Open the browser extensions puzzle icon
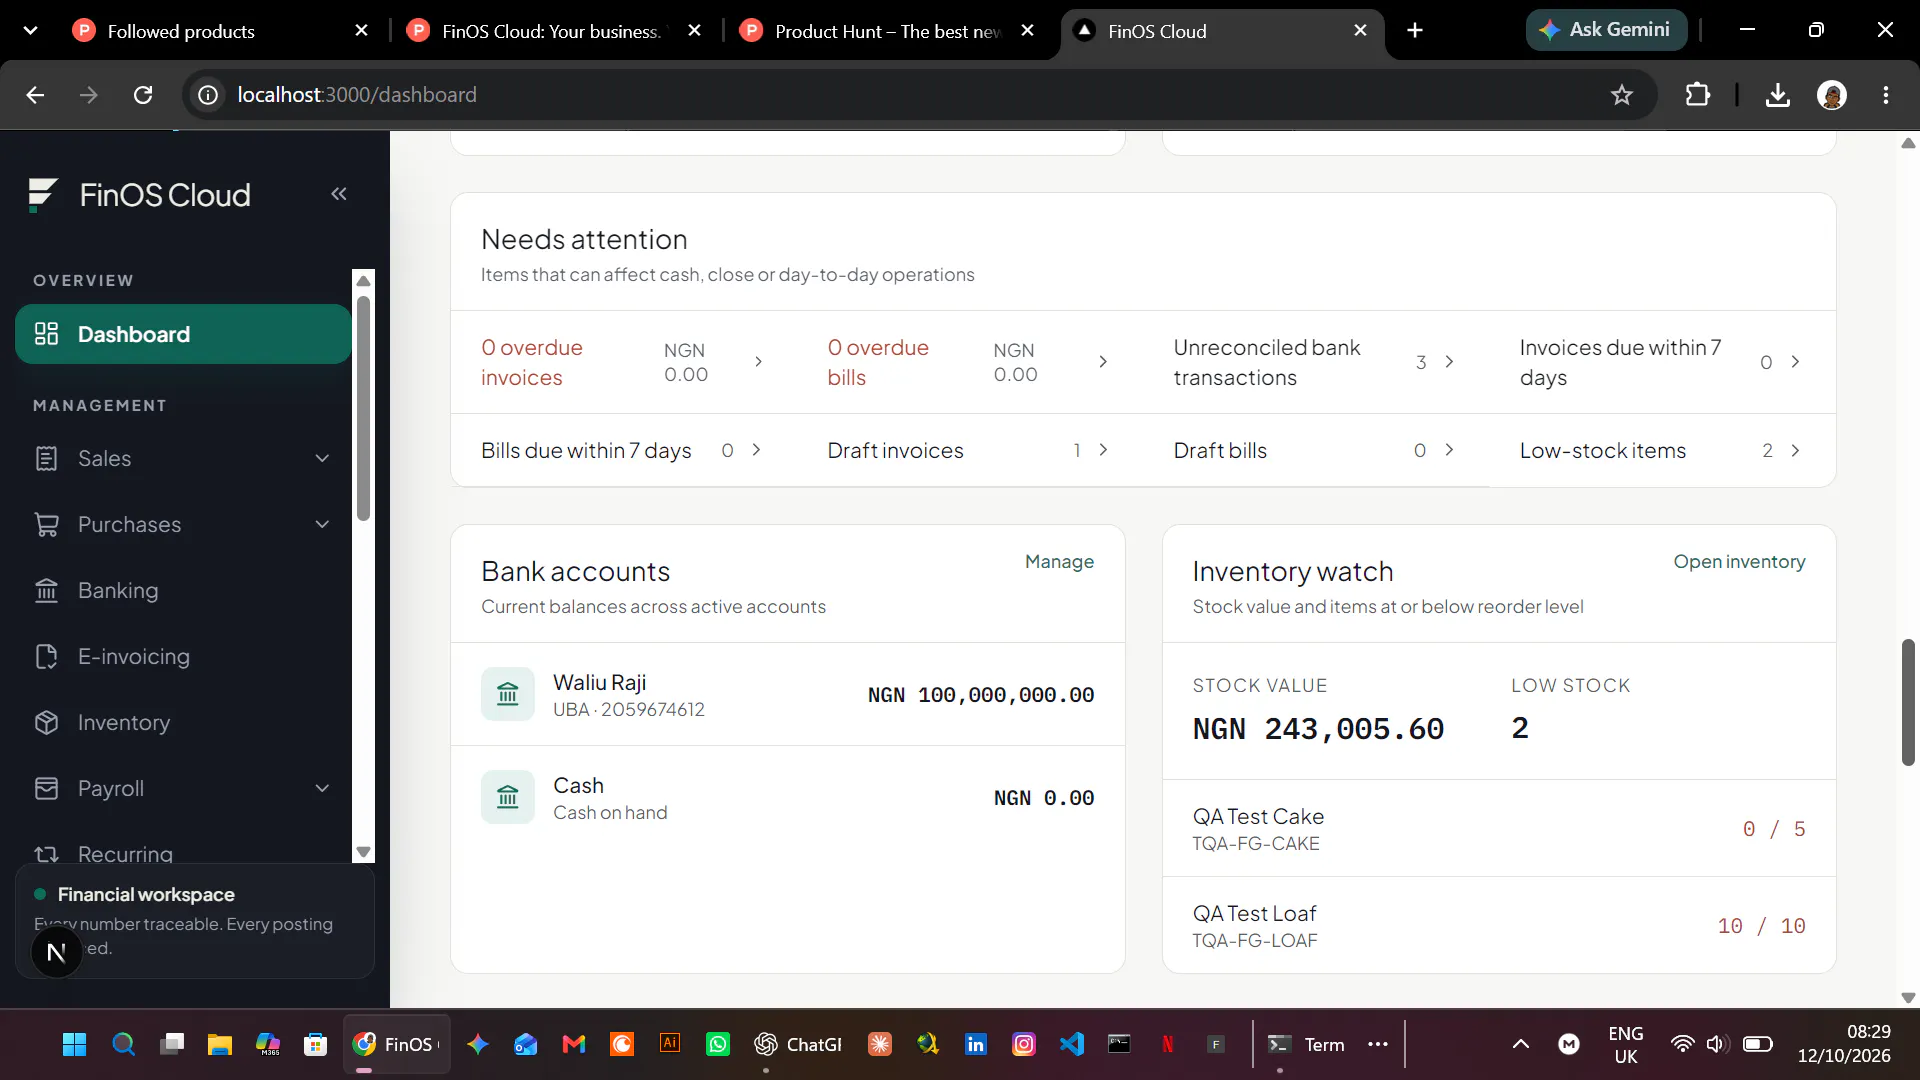1920x1080 pixels. pos(1698,95)
